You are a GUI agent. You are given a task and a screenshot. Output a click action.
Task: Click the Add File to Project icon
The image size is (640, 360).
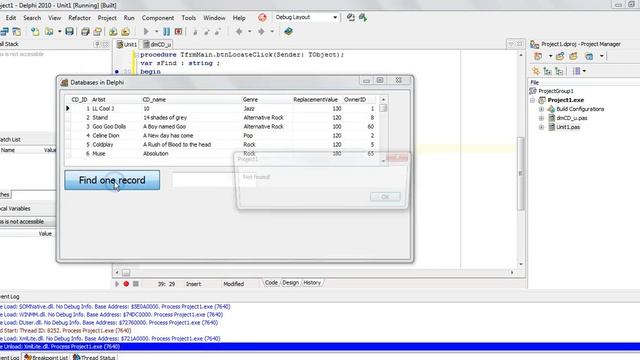(113, 31)
